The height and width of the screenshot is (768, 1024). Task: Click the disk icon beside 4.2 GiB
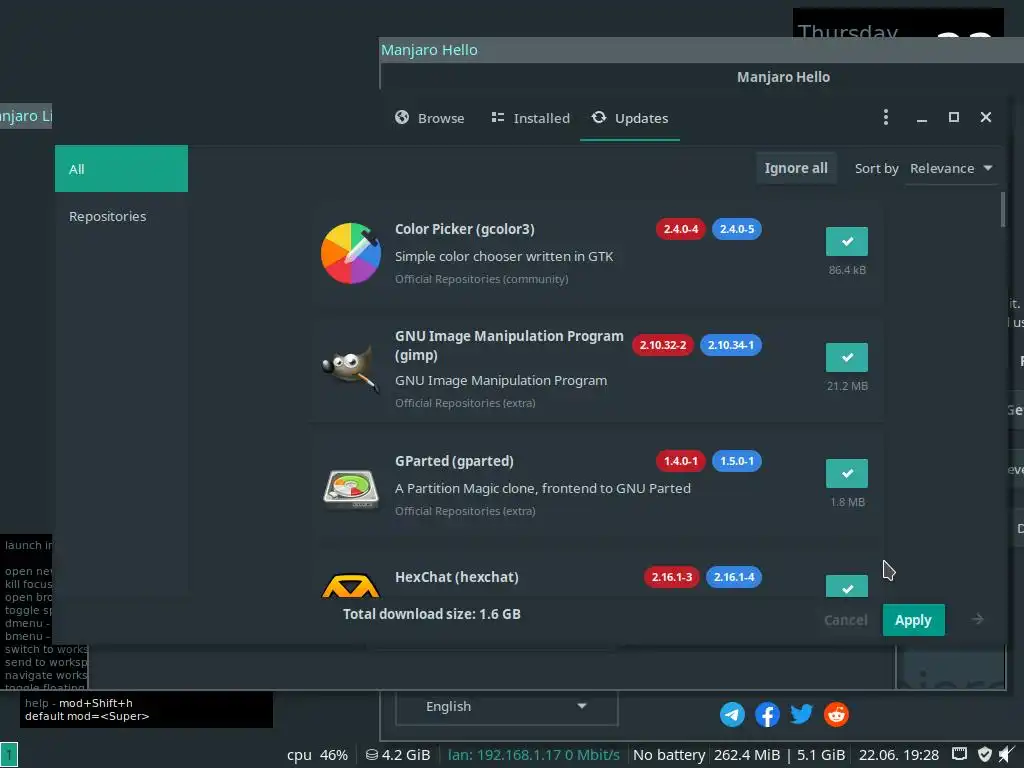click(x=372, y=755)
